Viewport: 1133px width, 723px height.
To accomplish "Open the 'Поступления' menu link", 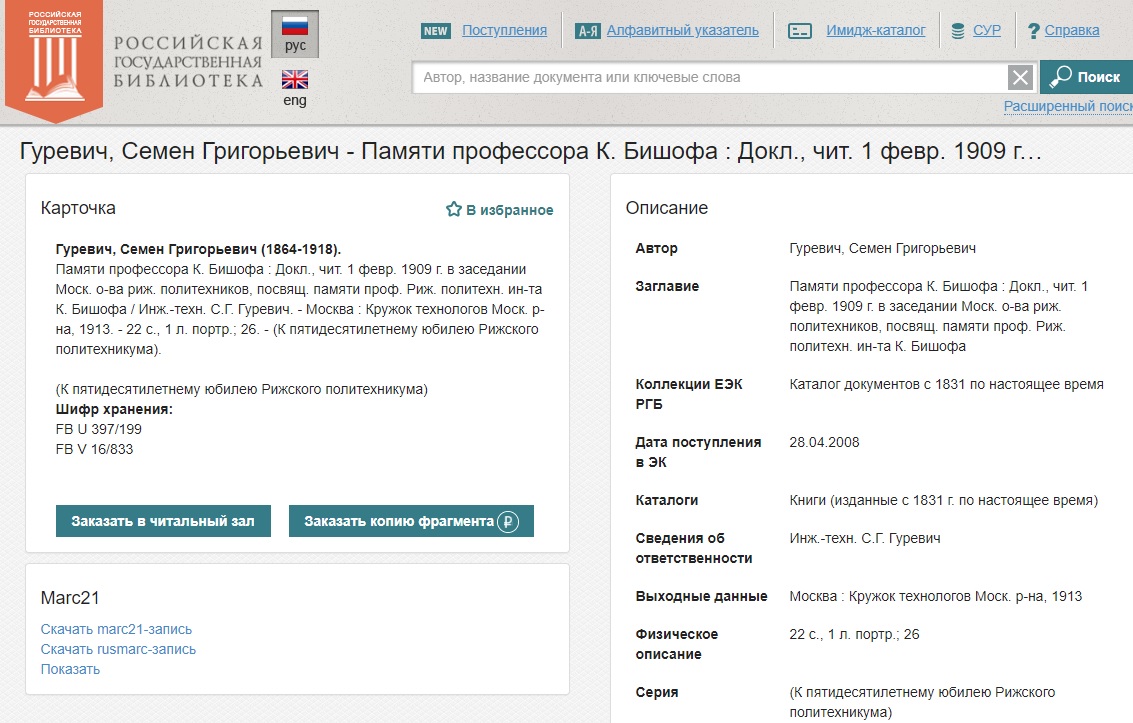I will pyautogui.click(x=504, y=31).
